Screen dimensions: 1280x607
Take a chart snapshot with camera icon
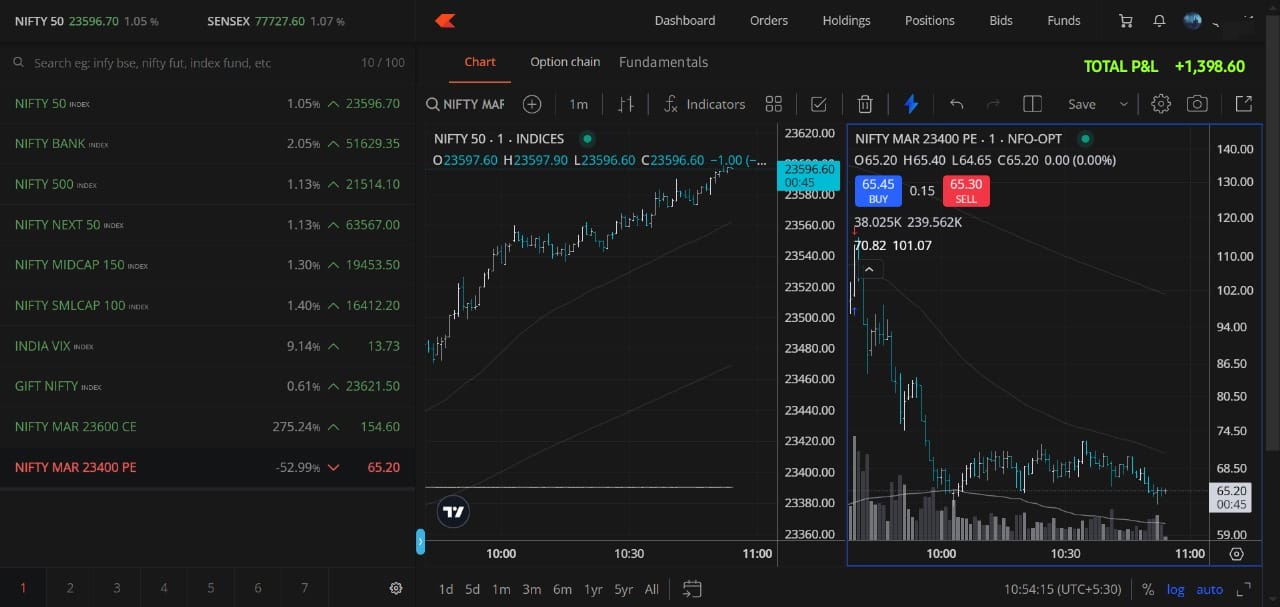click(1197, 104)
